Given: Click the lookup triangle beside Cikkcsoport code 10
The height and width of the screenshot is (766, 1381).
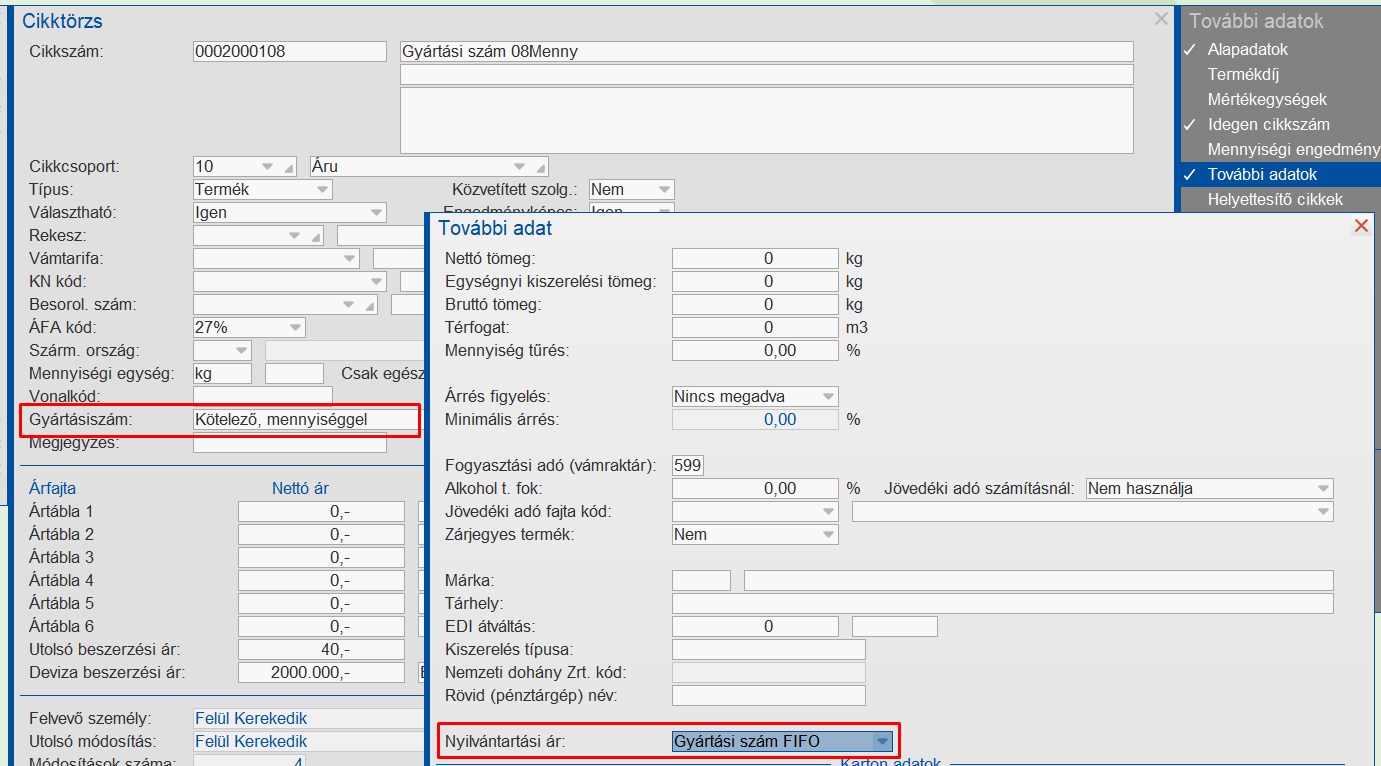Looking at the screenshot, I should pyautogui.click(x=291, y=168).
